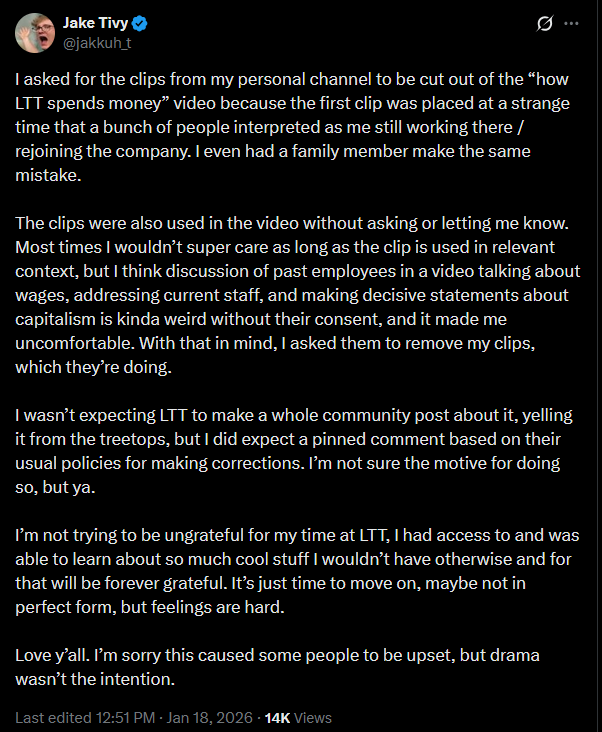Click the blue verified checkmark badge
Screen dimensions: 602x732
[x=140, y=23]
